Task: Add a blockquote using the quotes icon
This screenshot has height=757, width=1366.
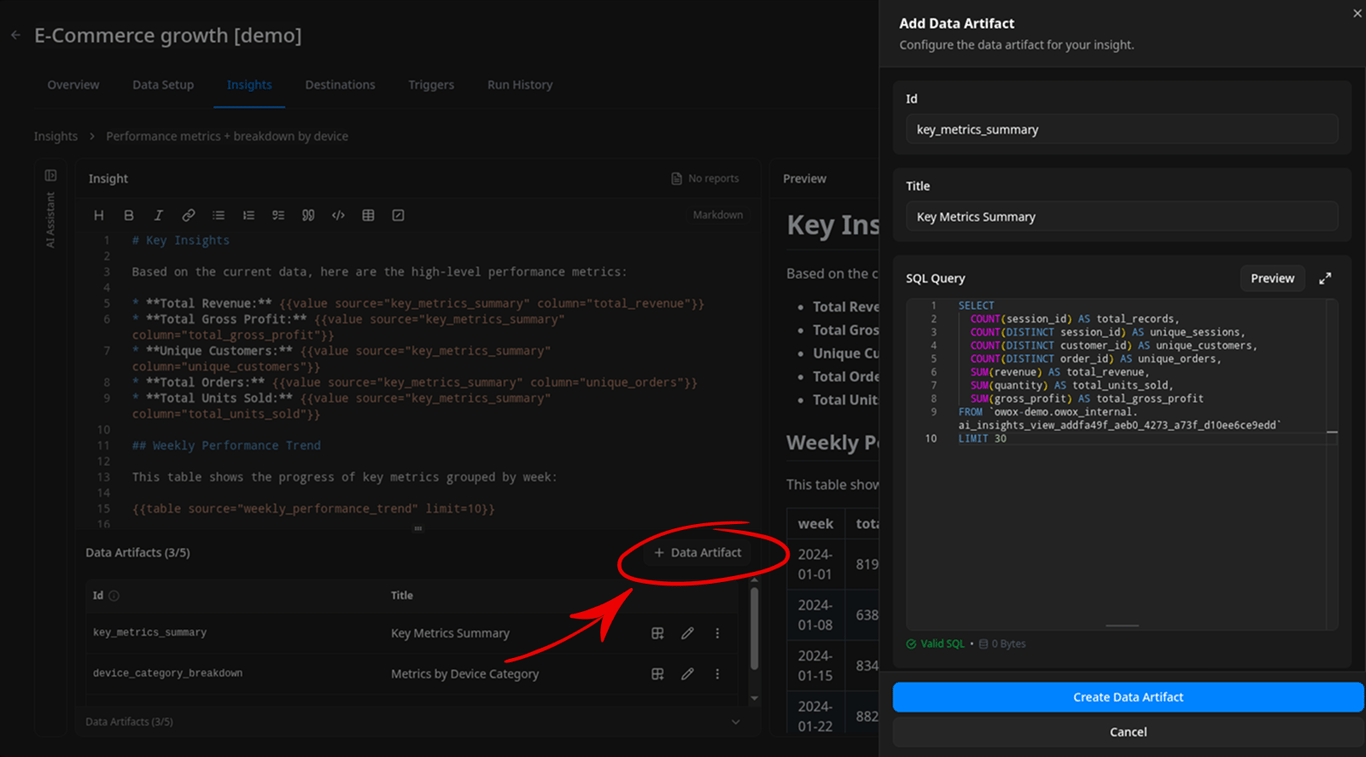Action: point(308,214)
